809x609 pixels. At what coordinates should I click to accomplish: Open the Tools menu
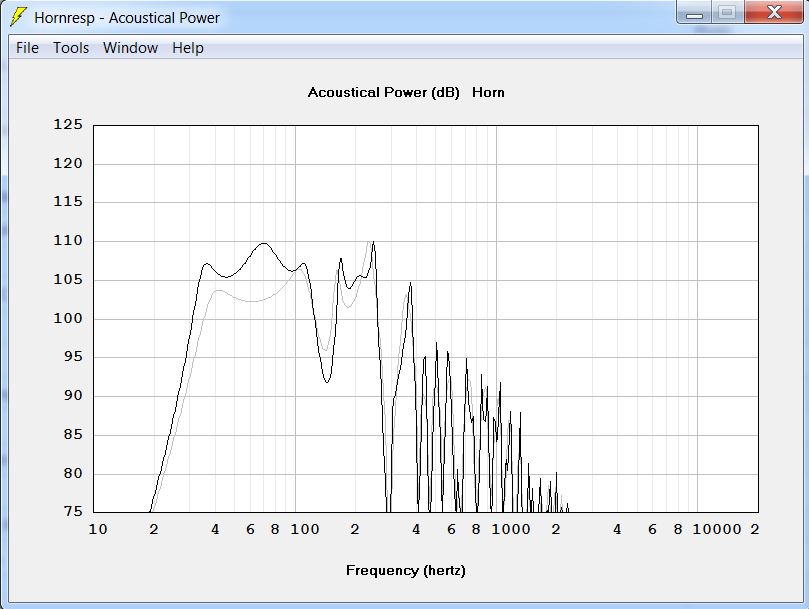[x=71, y=48]
